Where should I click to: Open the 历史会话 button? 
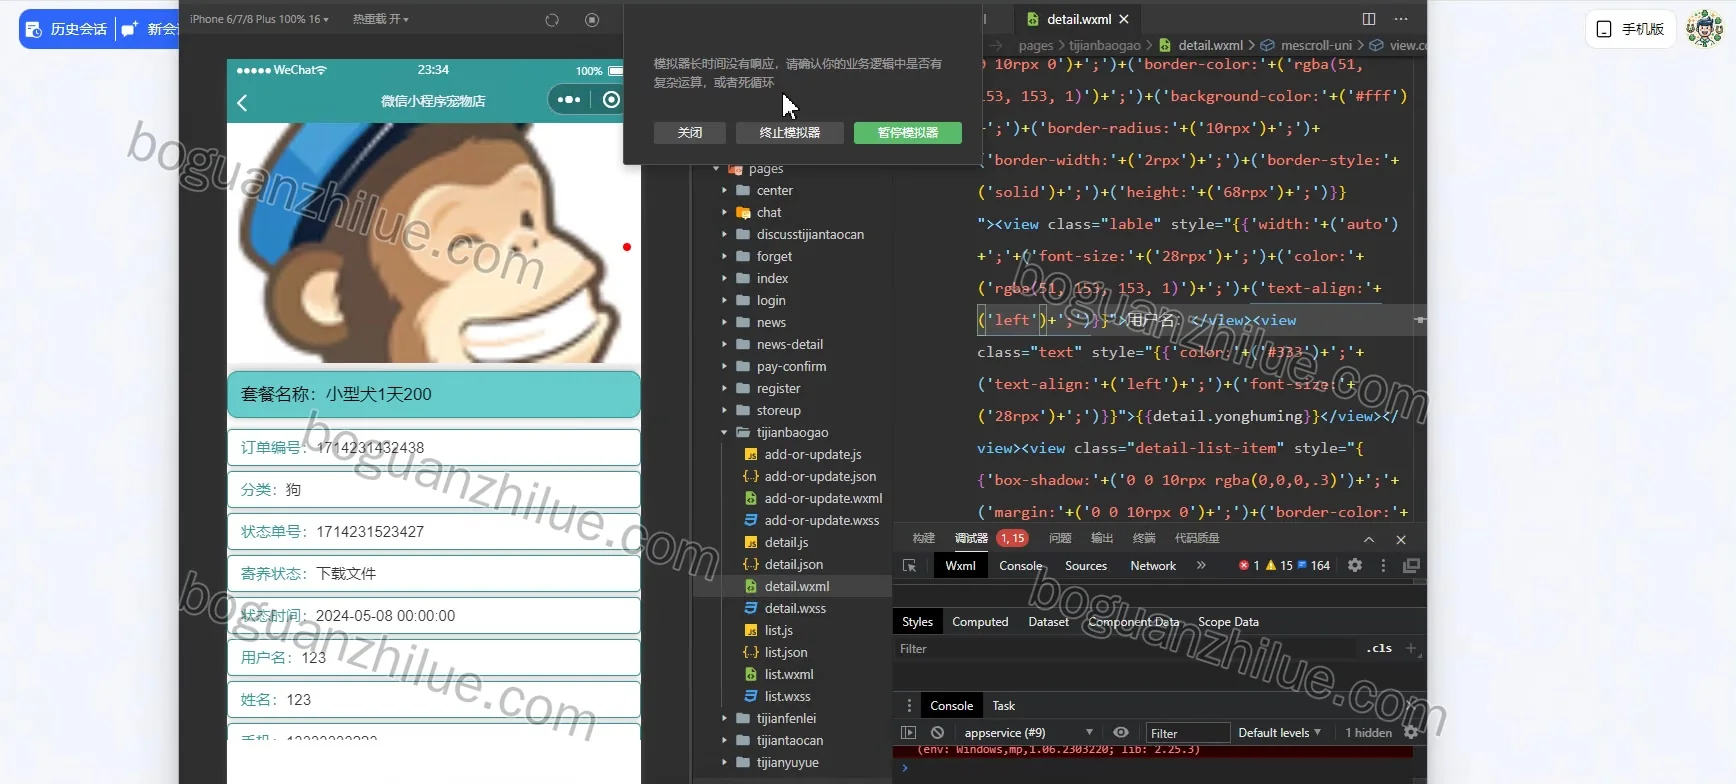point(67,29)
